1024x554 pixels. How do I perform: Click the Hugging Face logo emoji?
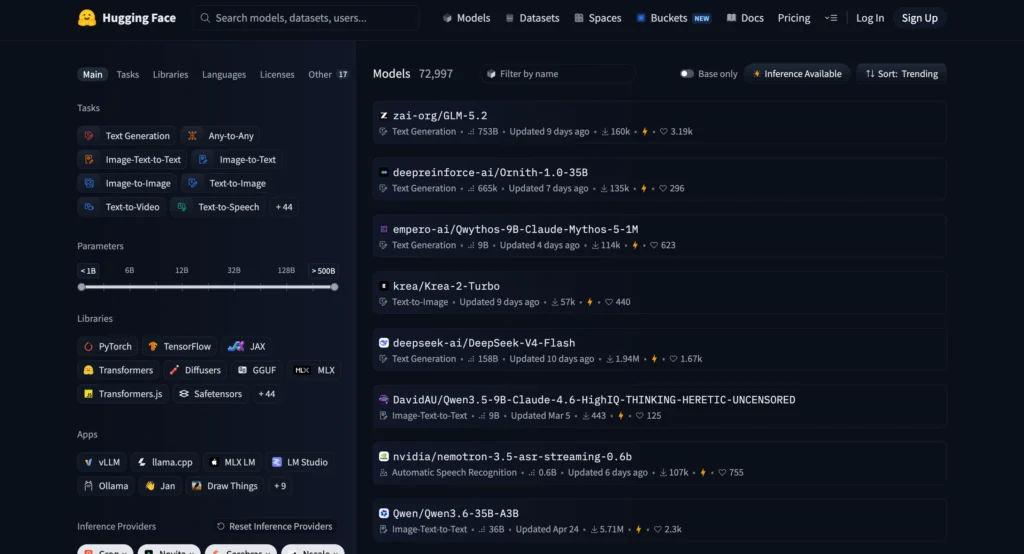tap(86, 18)
